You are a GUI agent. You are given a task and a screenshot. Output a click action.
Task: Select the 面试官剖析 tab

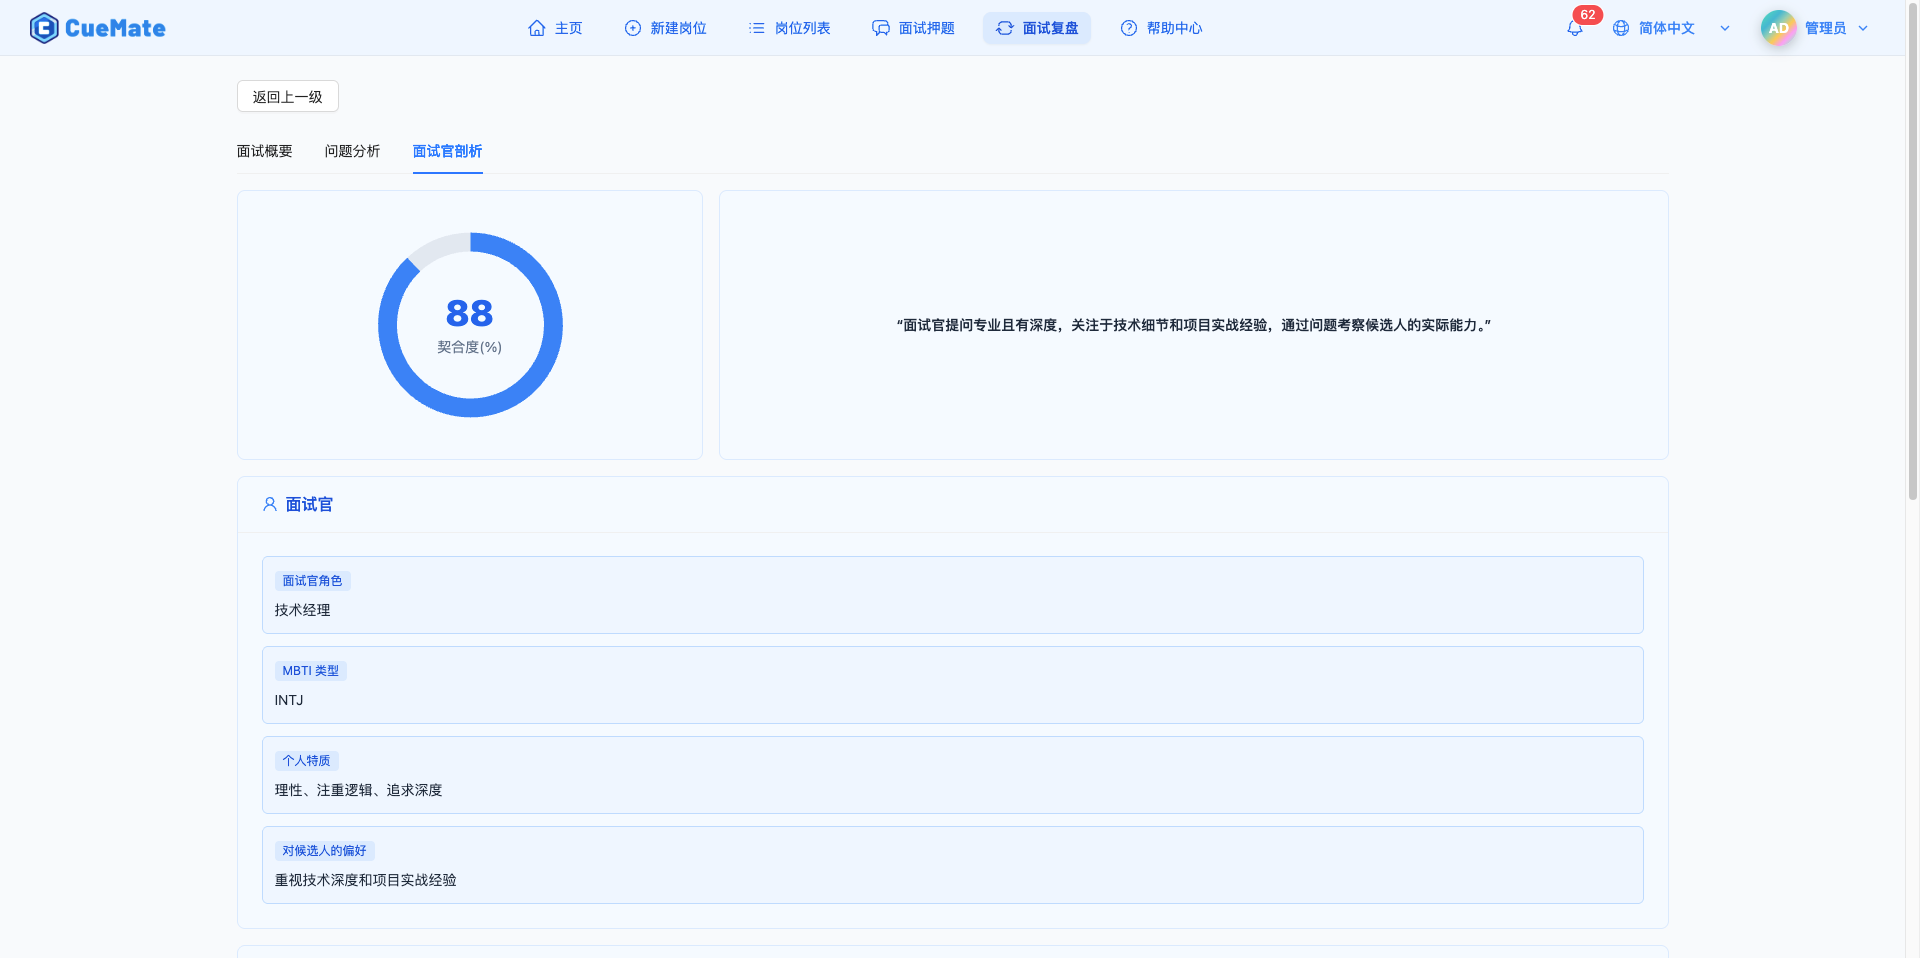(447, 151)
